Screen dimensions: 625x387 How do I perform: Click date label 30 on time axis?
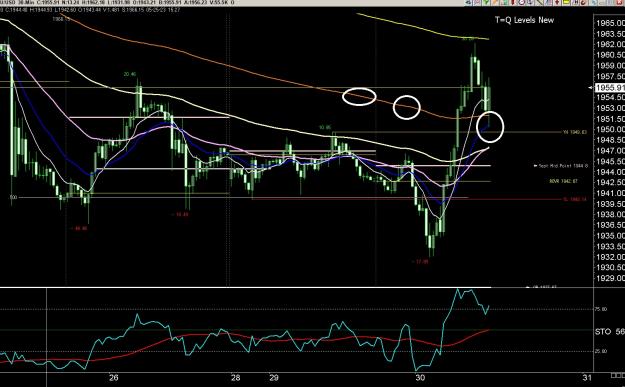420,378
